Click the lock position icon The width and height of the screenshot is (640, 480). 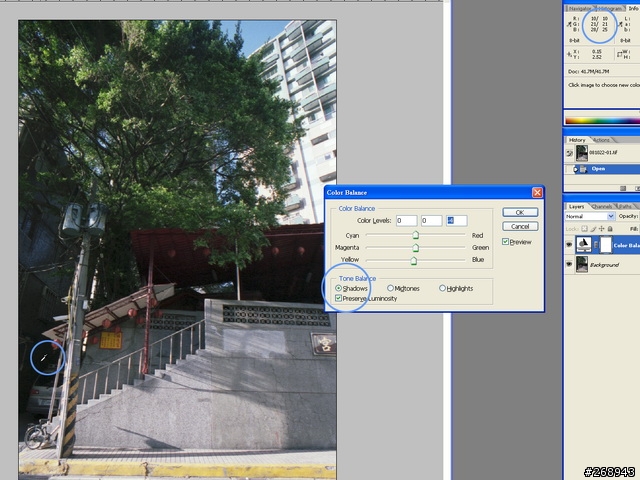602,229
